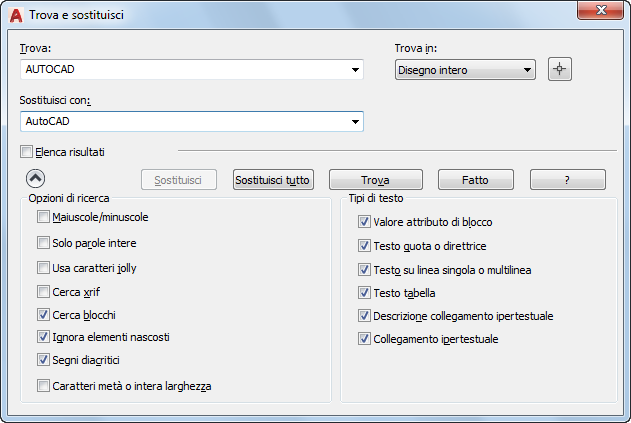Close the Trova e sostituisci dialog

click(600, 10)
